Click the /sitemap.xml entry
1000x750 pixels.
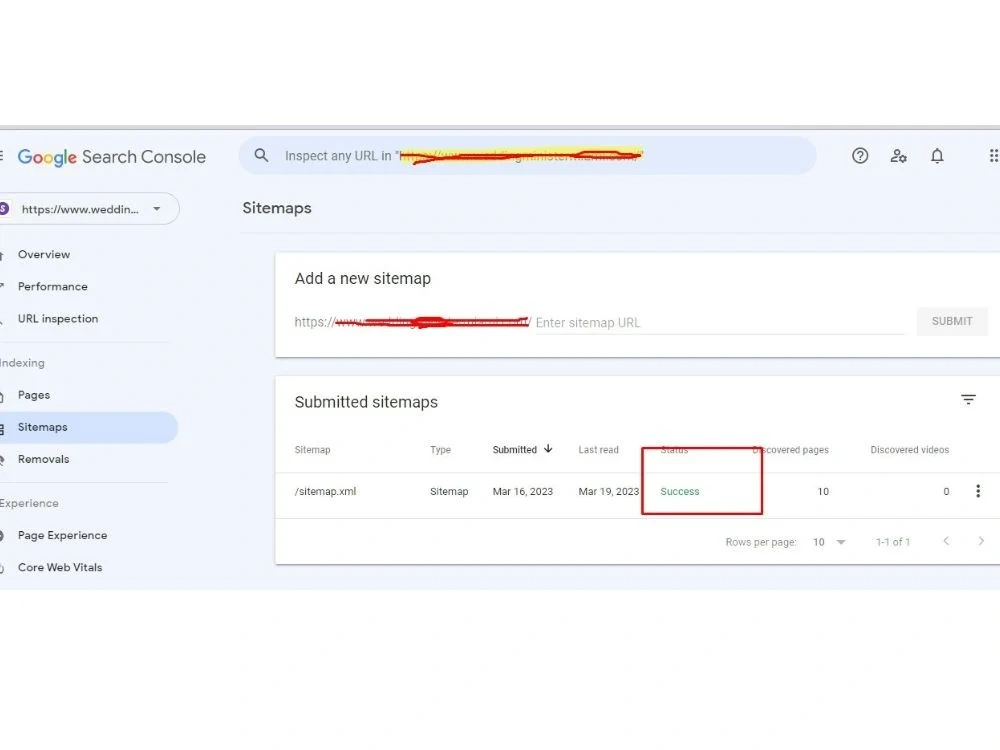pyautogui.click(x=325, y=491)
